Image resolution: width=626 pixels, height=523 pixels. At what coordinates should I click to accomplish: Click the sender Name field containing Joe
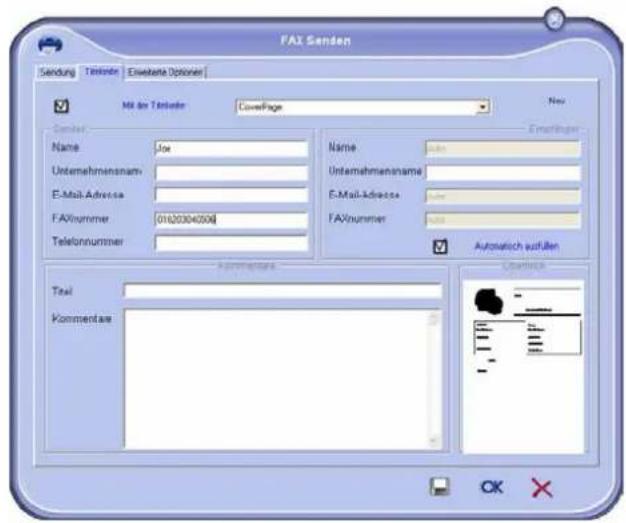231,149
